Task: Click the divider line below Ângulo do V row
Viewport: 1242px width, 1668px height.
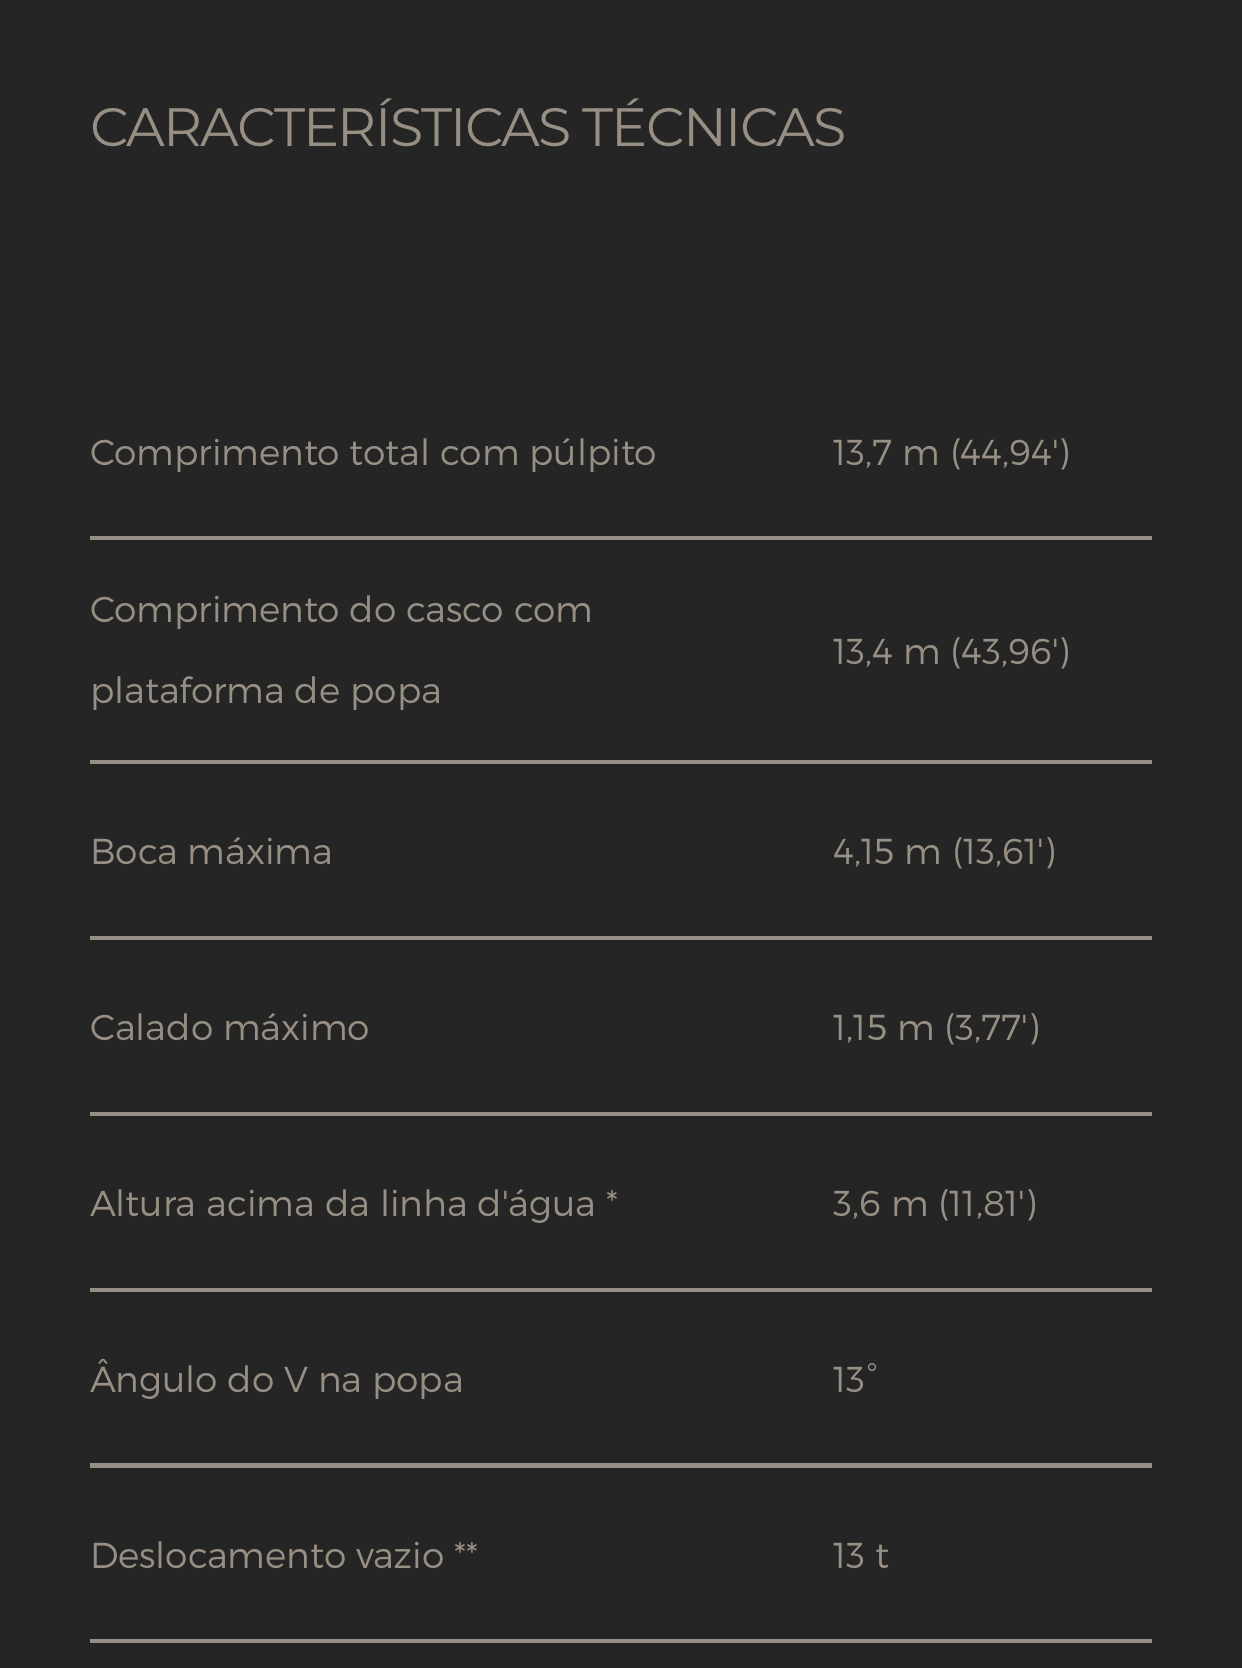Action: click(x=621, y=1465)
